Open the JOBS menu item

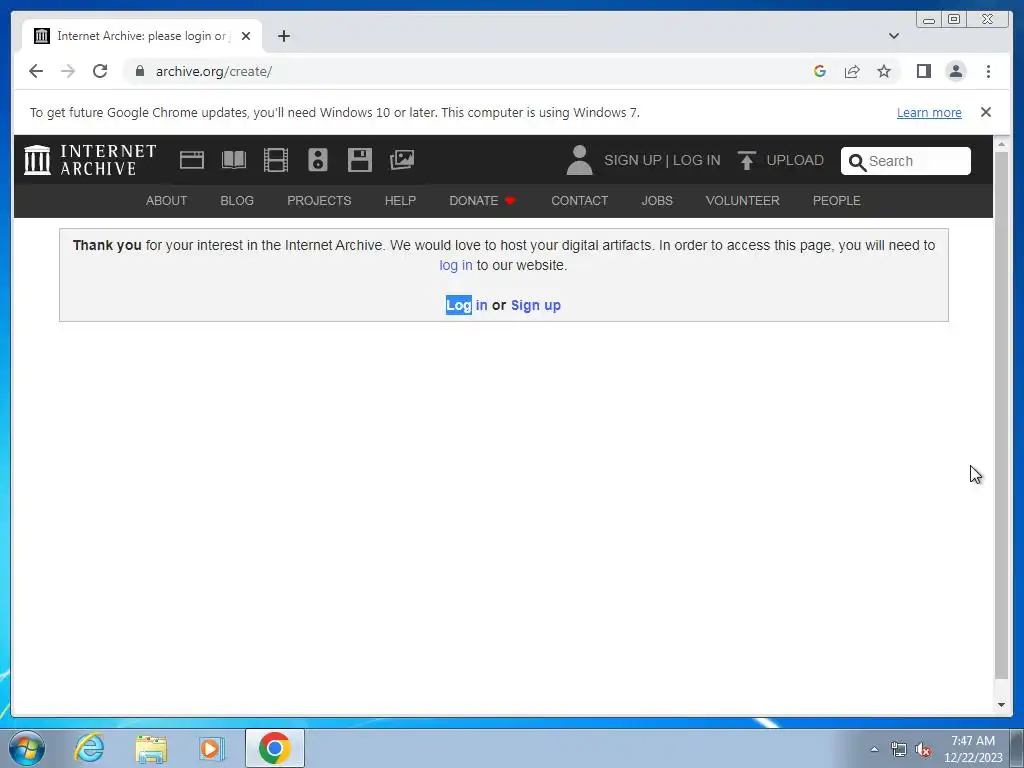tap(657, 200)
